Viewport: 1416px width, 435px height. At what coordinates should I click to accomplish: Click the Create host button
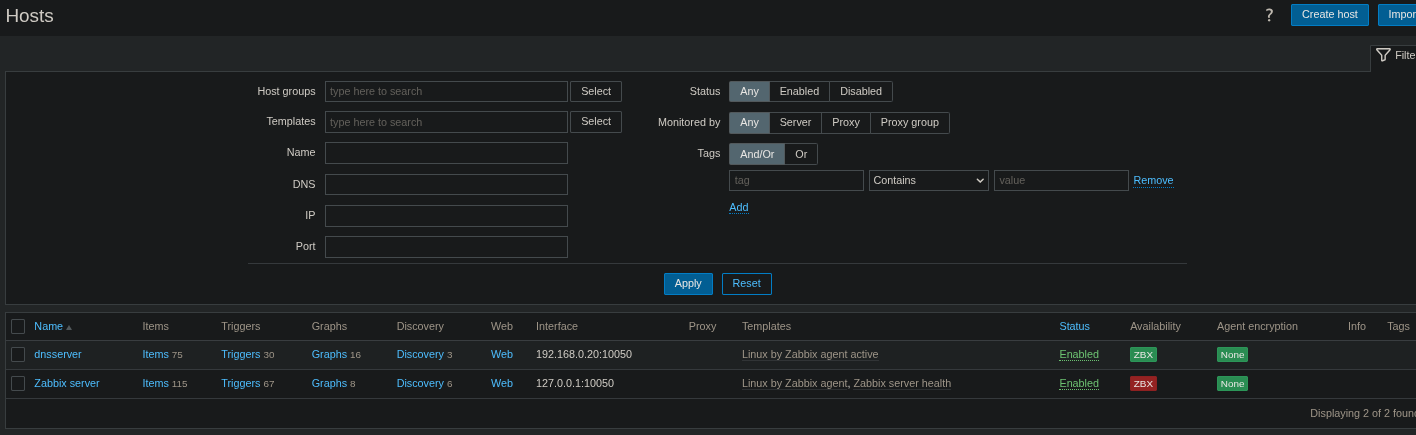tap(1329, 14)
